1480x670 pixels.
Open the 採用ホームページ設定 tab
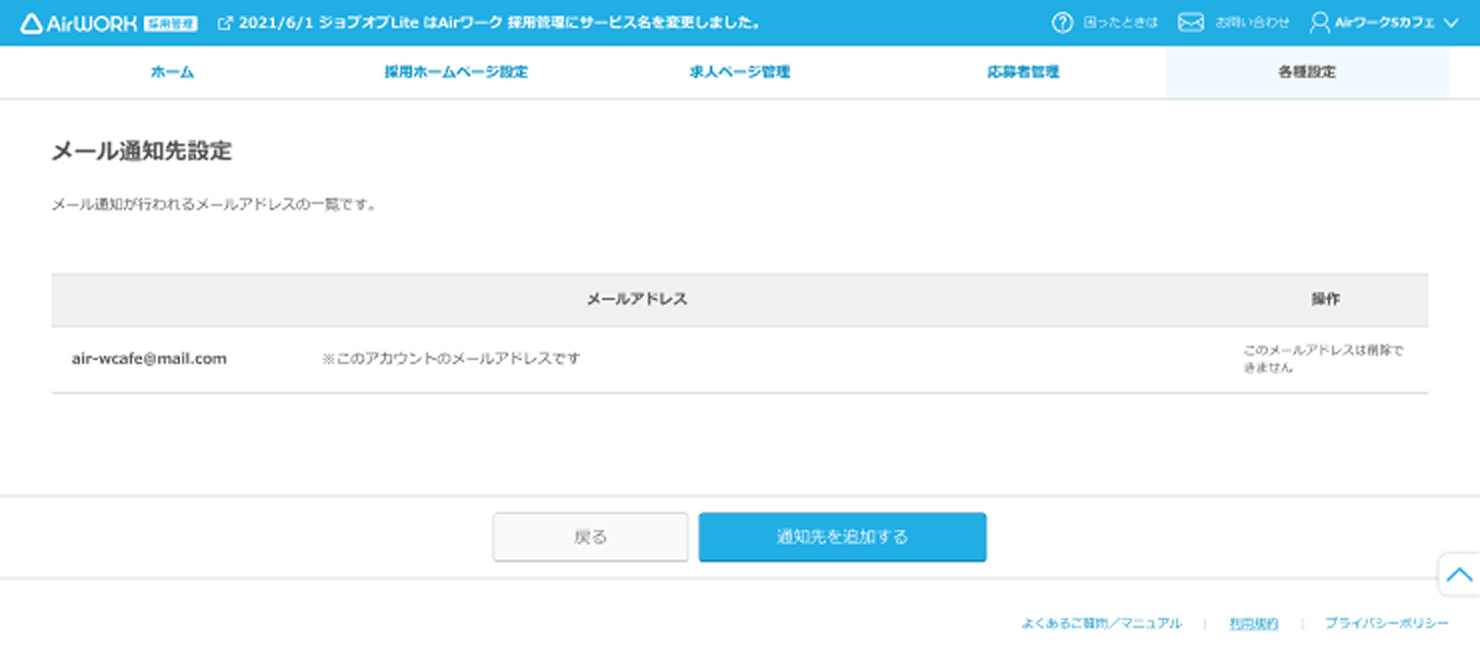click(x=456, y=72)
